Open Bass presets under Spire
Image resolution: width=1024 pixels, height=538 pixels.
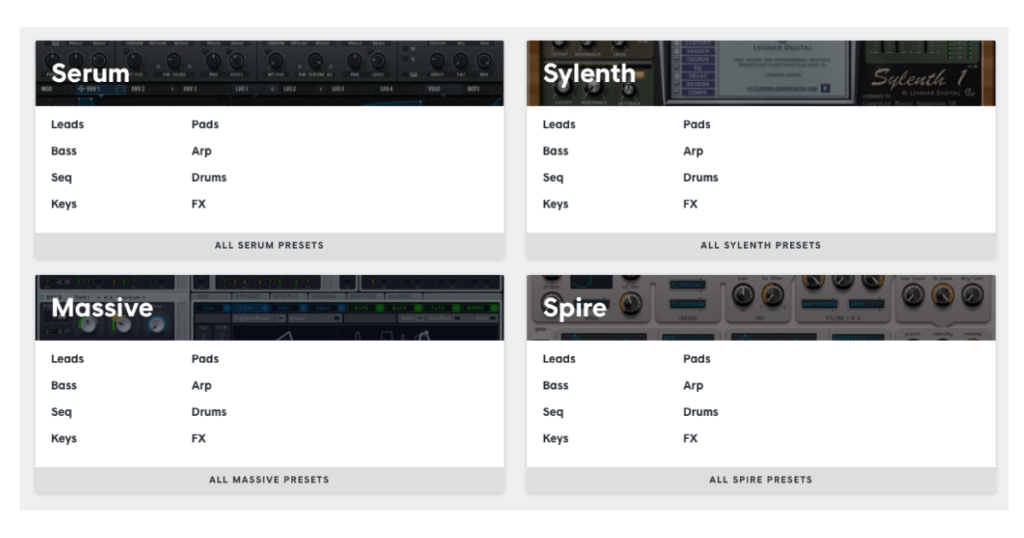(556, 385)
